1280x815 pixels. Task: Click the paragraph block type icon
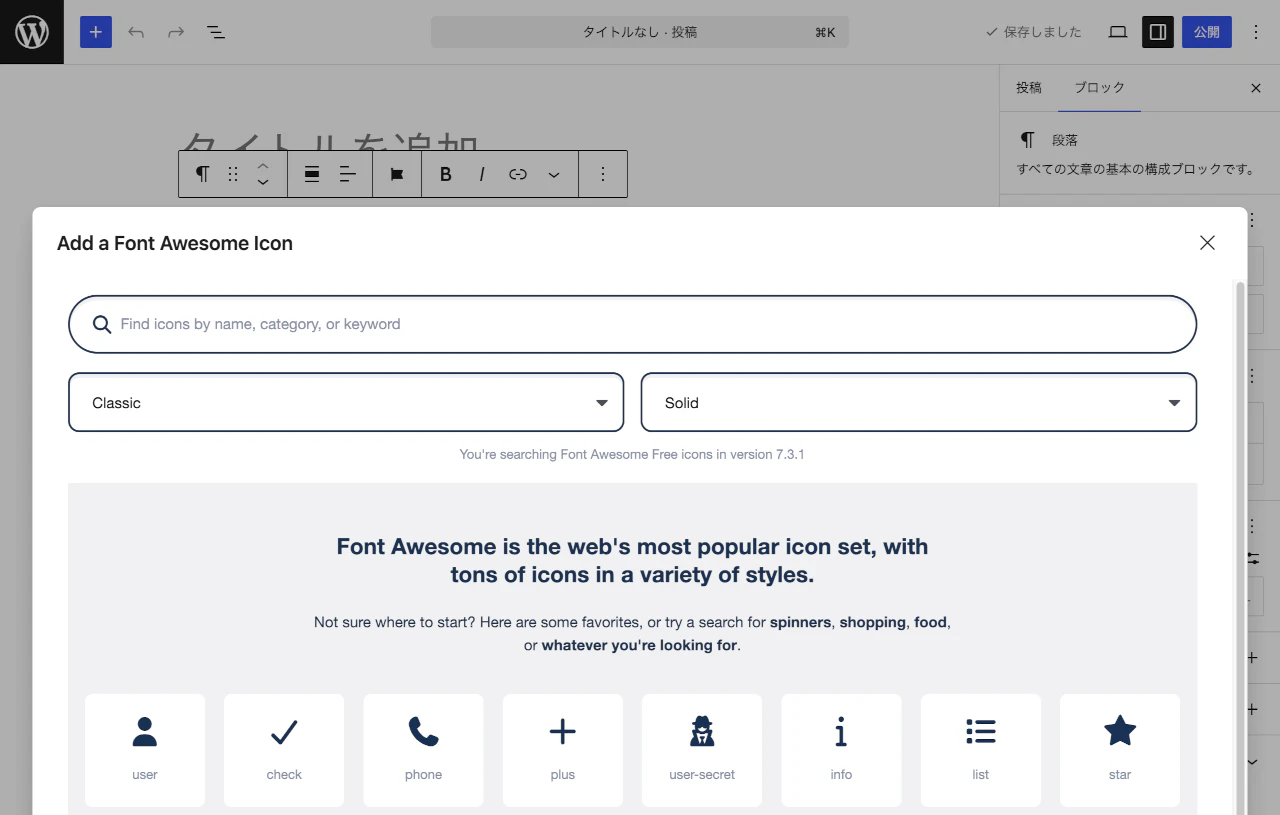202,174
